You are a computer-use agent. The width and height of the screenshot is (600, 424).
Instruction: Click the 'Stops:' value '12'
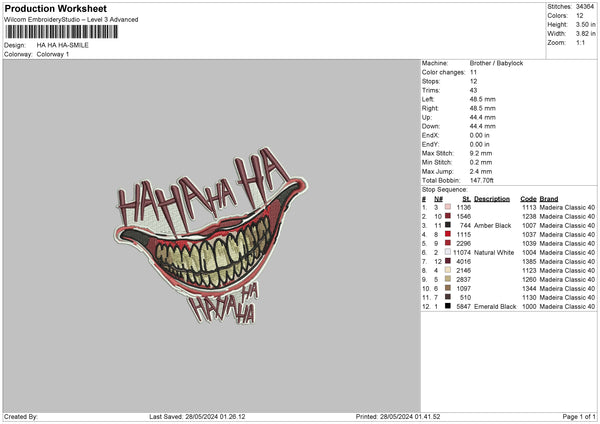point(473,81)
